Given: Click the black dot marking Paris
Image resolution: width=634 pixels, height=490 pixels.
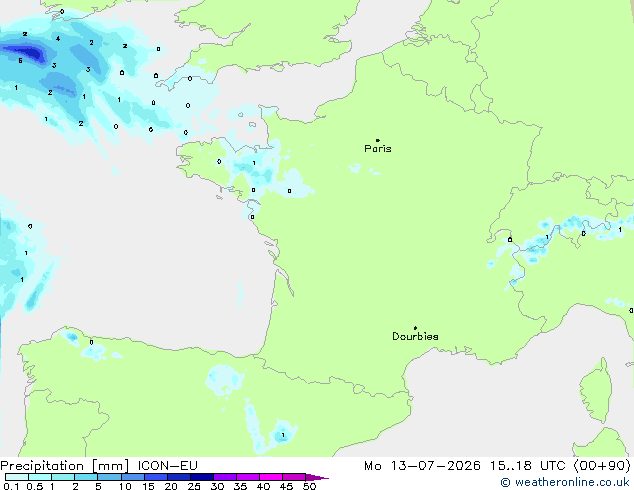Looking at the screenshot, I should [378, 140].
